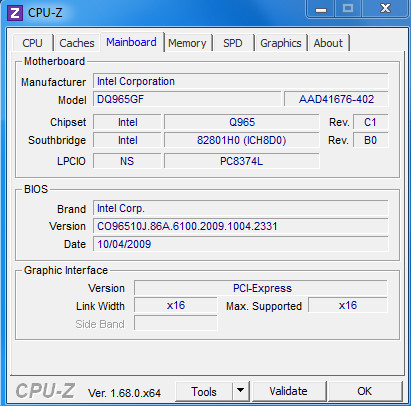Select the PCI-Express version field
Screen dimensions: 411x406
261,288
